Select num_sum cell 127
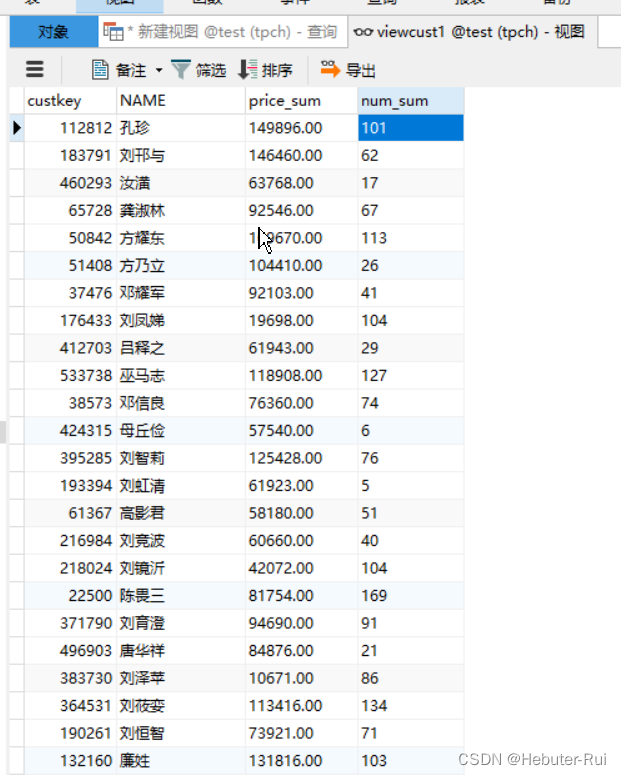This screenshot has width=621, height=775. click(x=411, y=376)
